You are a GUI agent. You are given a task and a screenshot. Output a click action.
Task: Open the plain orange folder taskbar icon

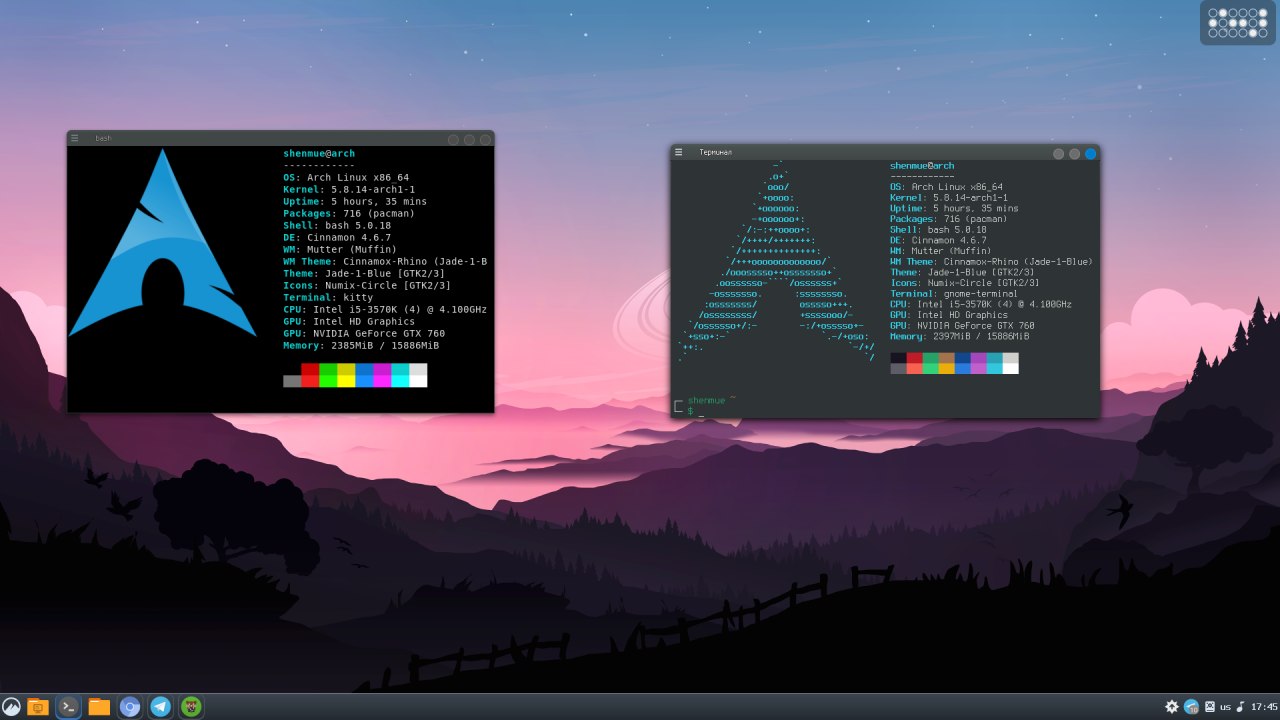click(99, 707)
